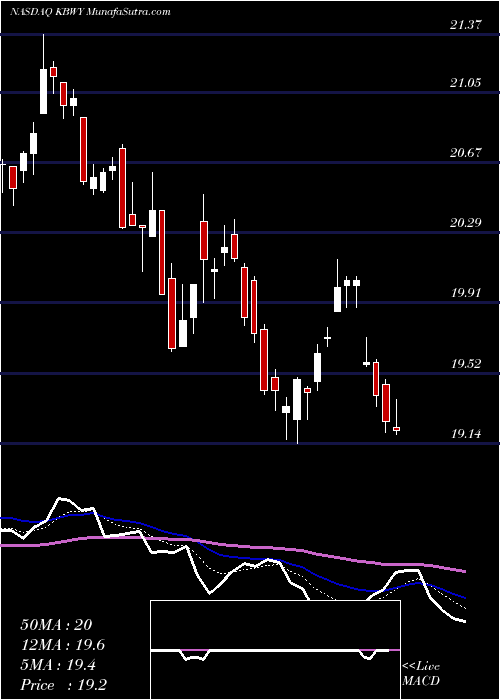Select the 20.29 price axis label

tap(466, 222)
